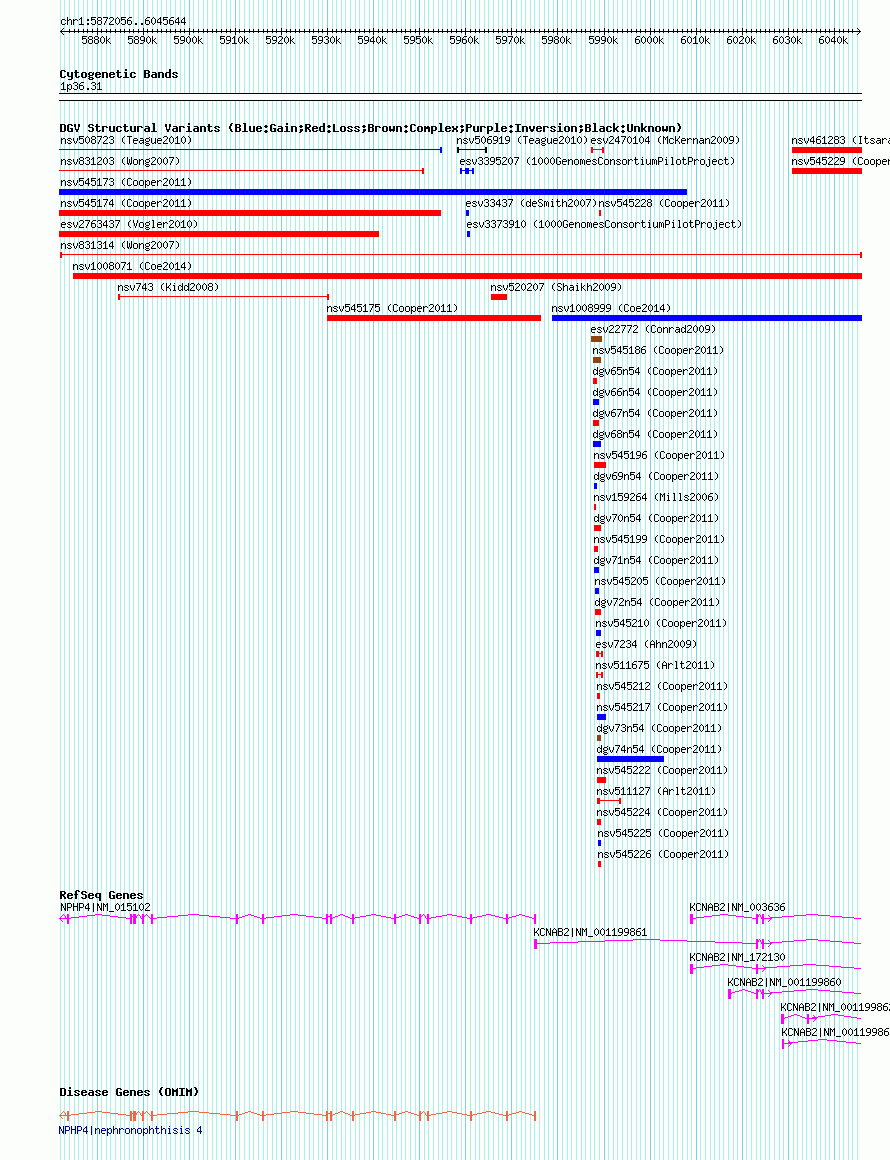Click KCNAB2|NM_001199861 gene label
Screen dimensions: 890x1160
click(590, 932)
